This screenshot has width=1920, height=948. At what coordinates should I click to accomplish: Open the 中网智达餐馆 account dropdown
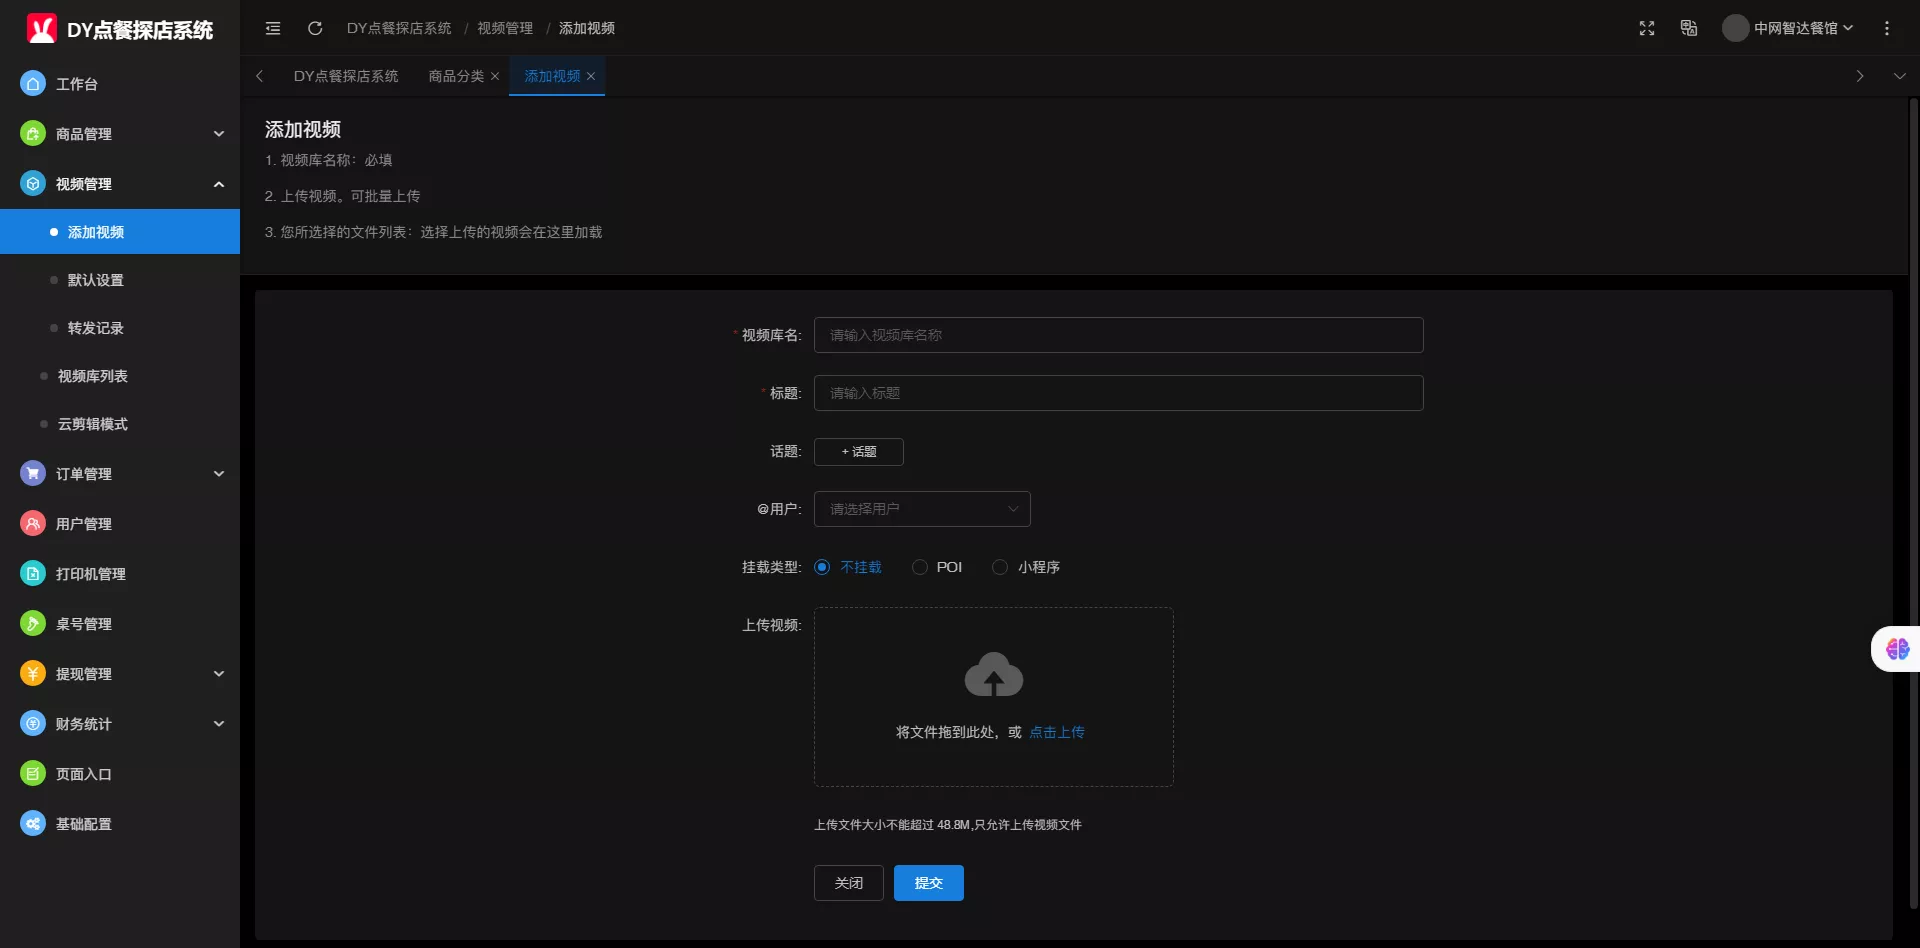point(1789,28)
